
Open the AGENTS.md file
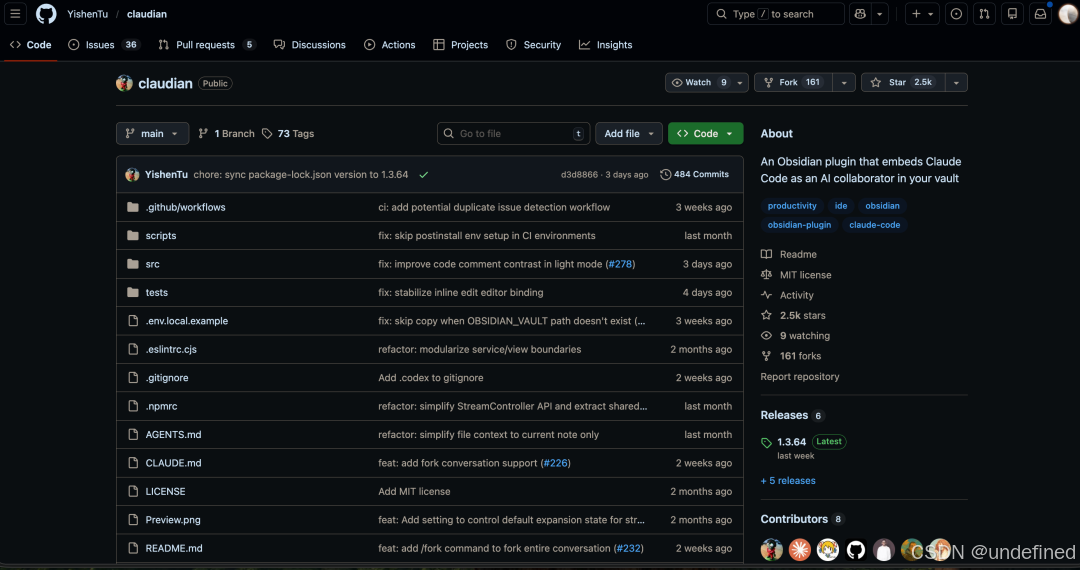click(x=174, y=434)
